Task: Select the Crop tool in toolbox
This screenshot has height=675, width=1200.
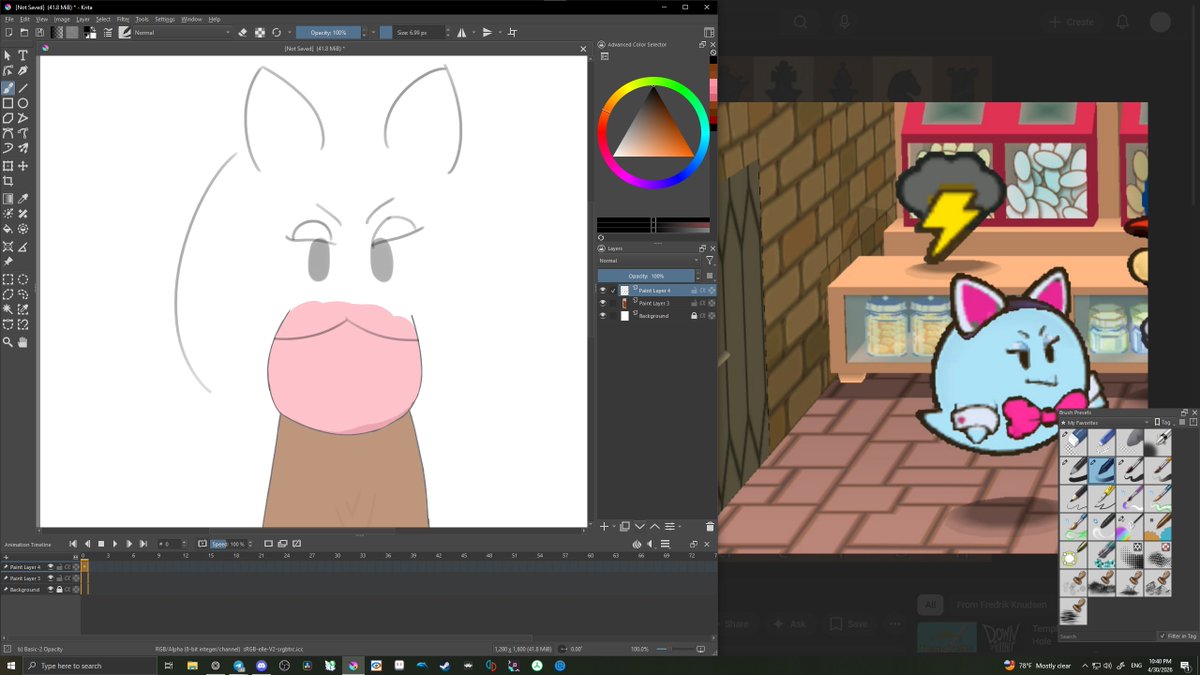Action: coord(8,181)
